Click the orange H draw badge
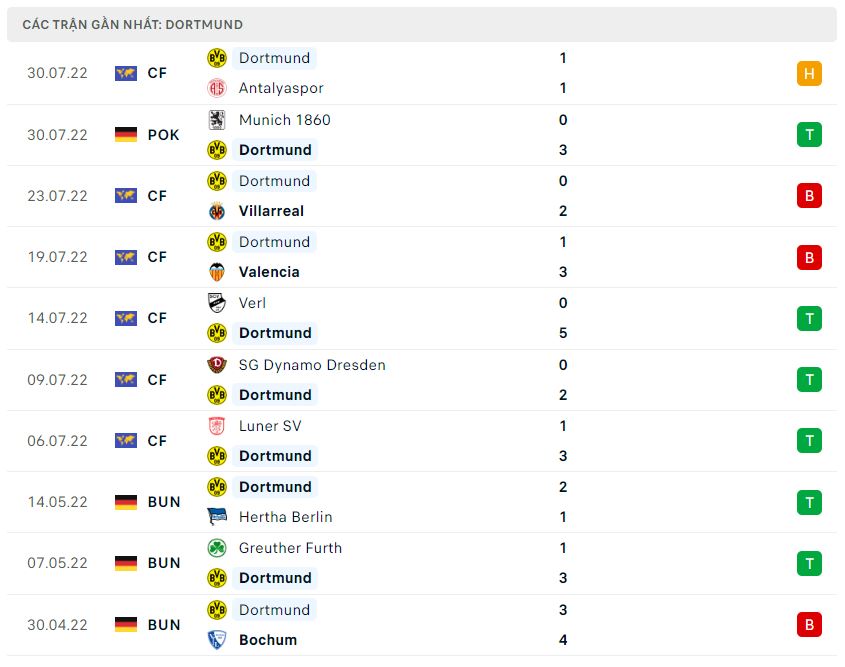This screenshot has width=845, height=667. click(809, 73)
